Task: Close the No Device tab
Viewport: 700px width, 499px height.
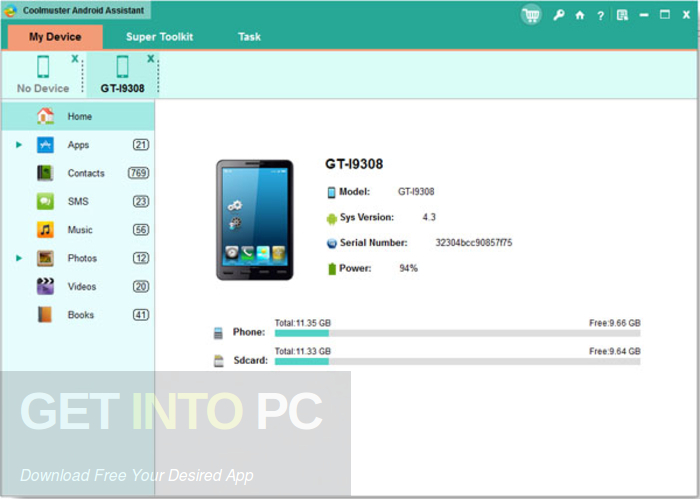Action: pos(75,58)
